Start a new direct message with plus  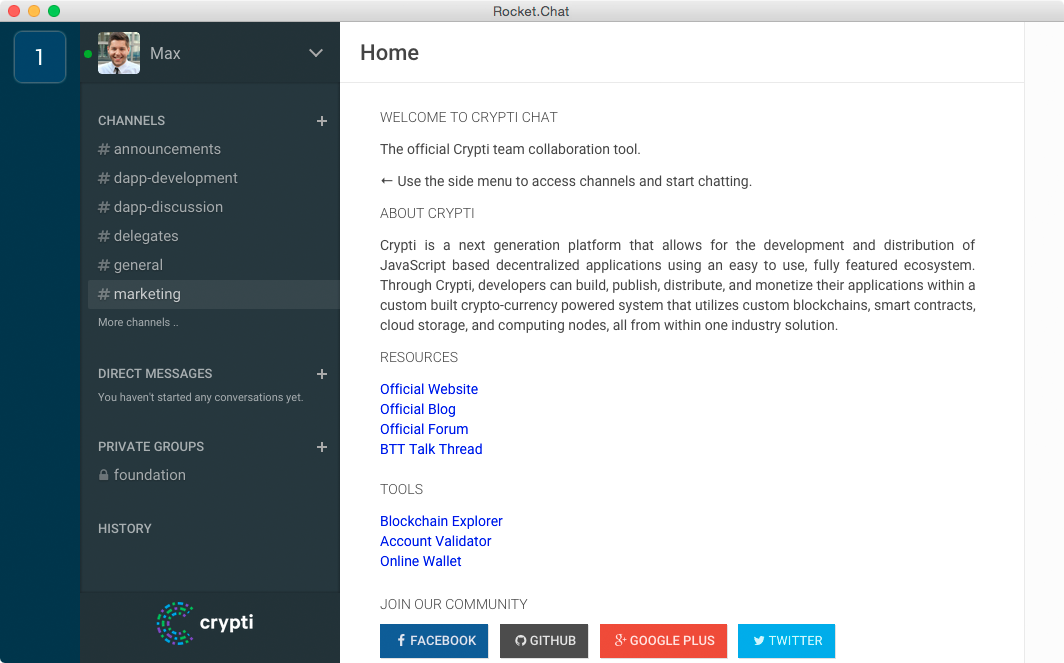pos(322,374)
